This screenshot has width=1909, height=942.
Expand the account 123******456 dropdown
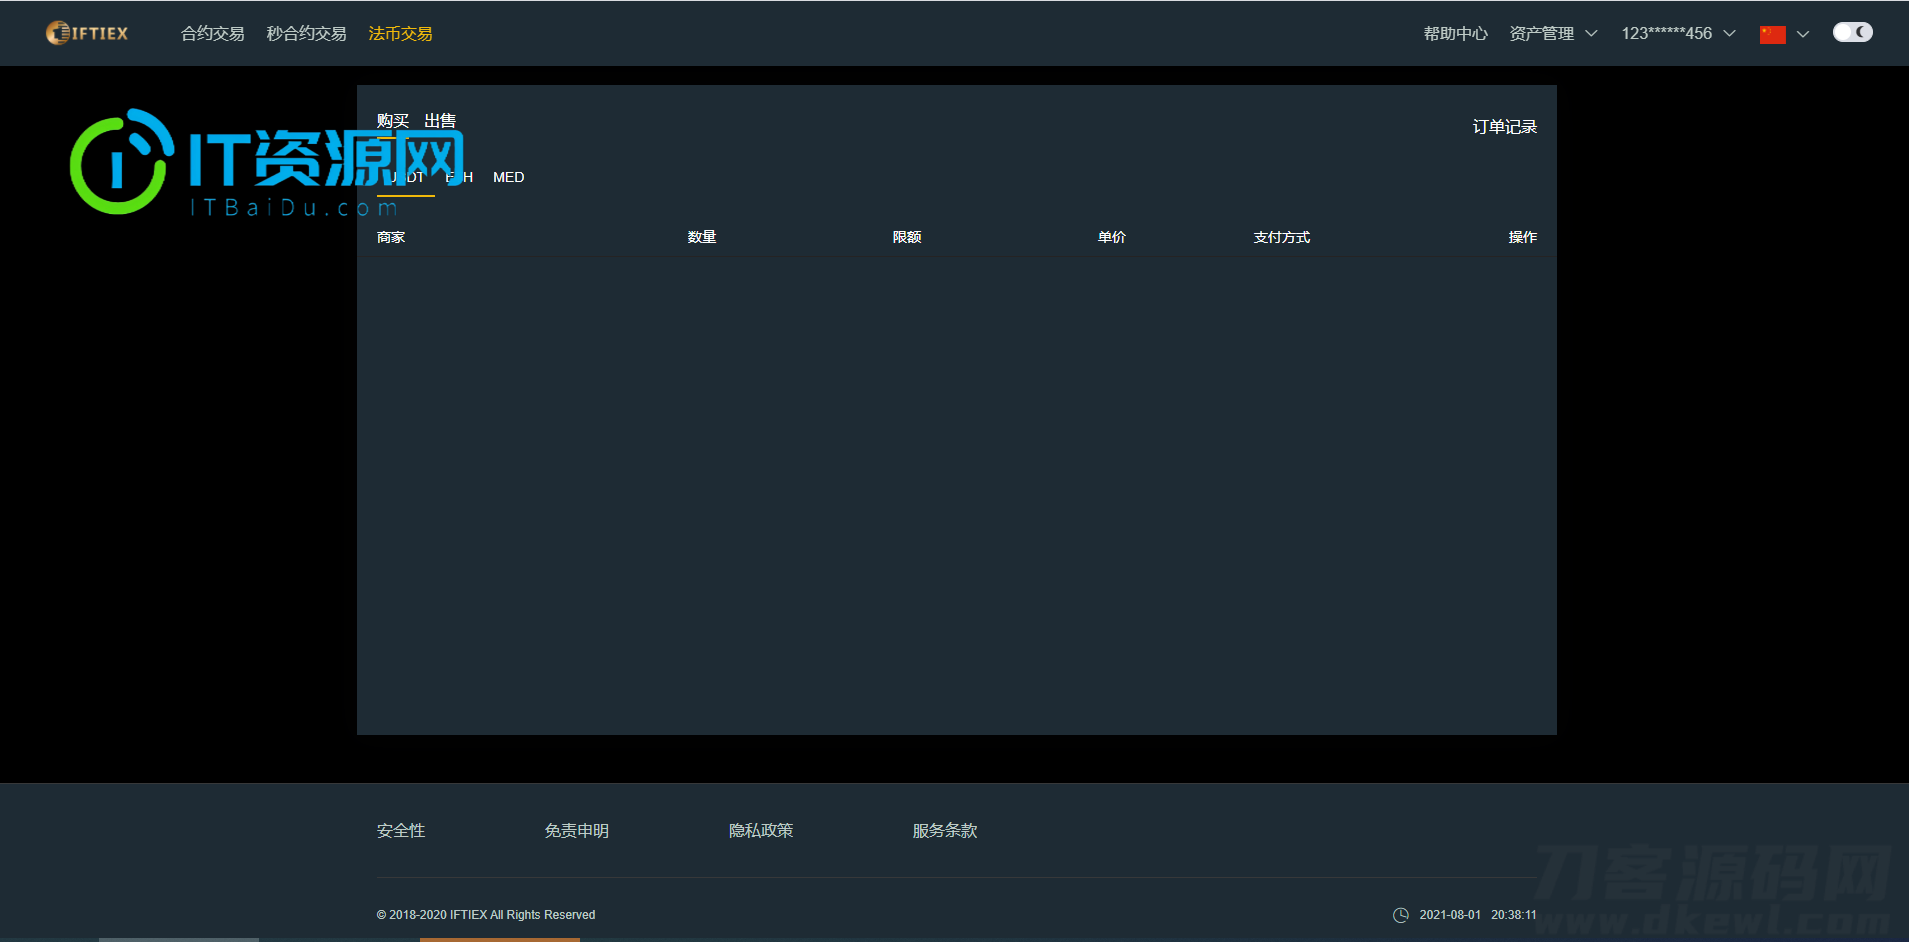1678,34
